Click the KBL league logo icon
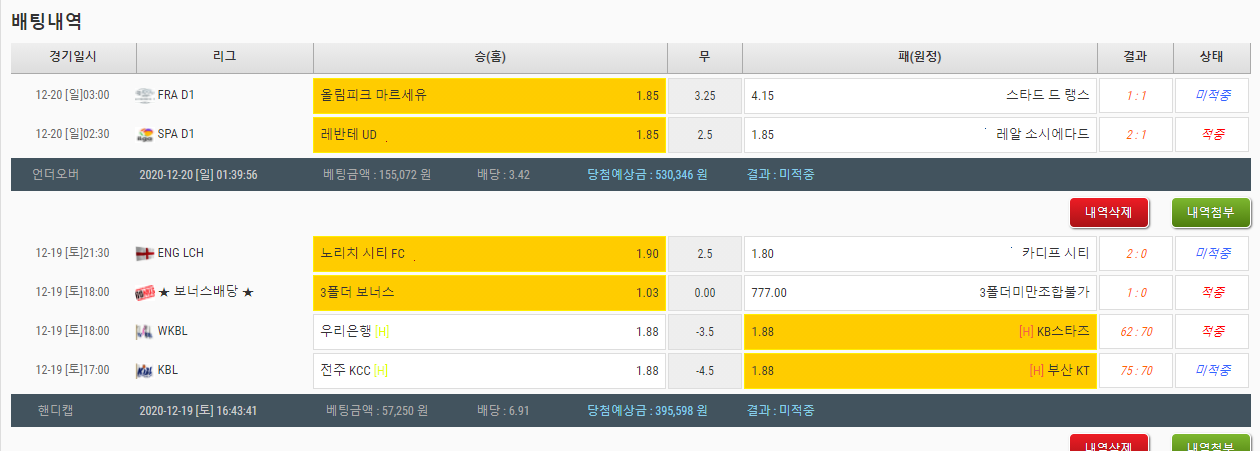Viewport: 1260px width, 451px height. pyautogui.click(x=145, y=371)
